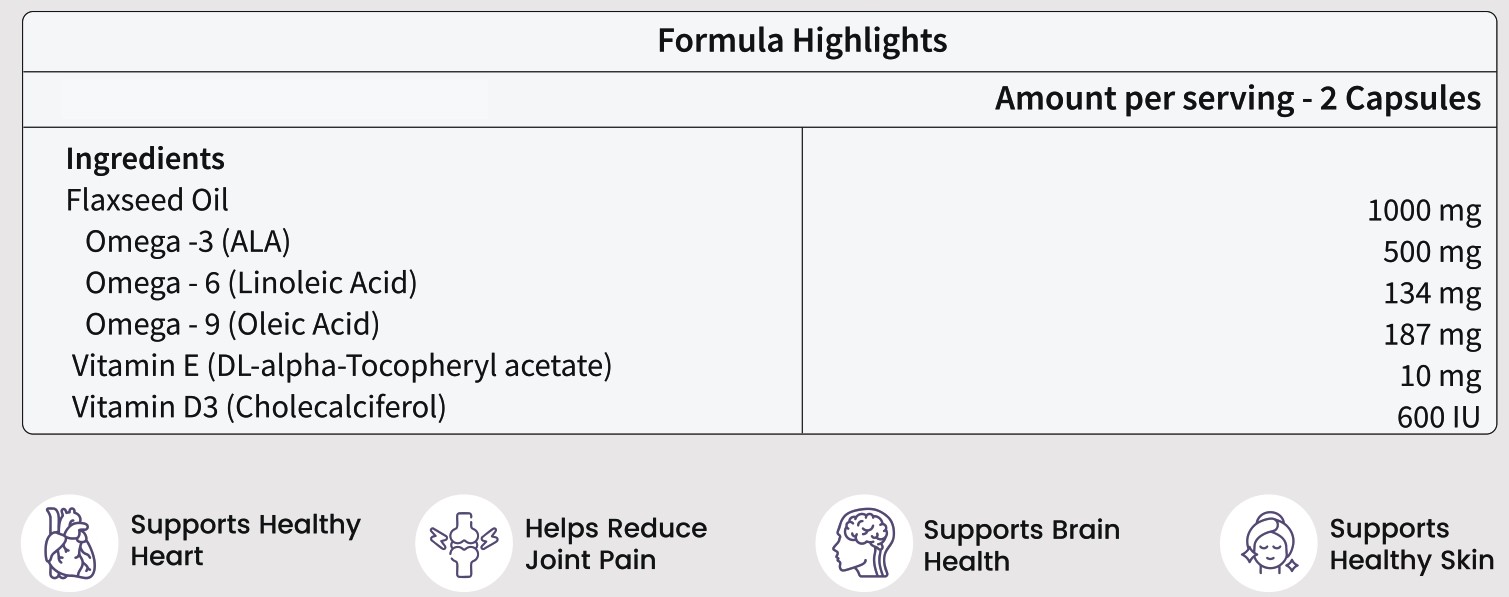The height and width of the screenshot is (597, 1509).
Task: Click the brain health icon
Action: point(864,545)
